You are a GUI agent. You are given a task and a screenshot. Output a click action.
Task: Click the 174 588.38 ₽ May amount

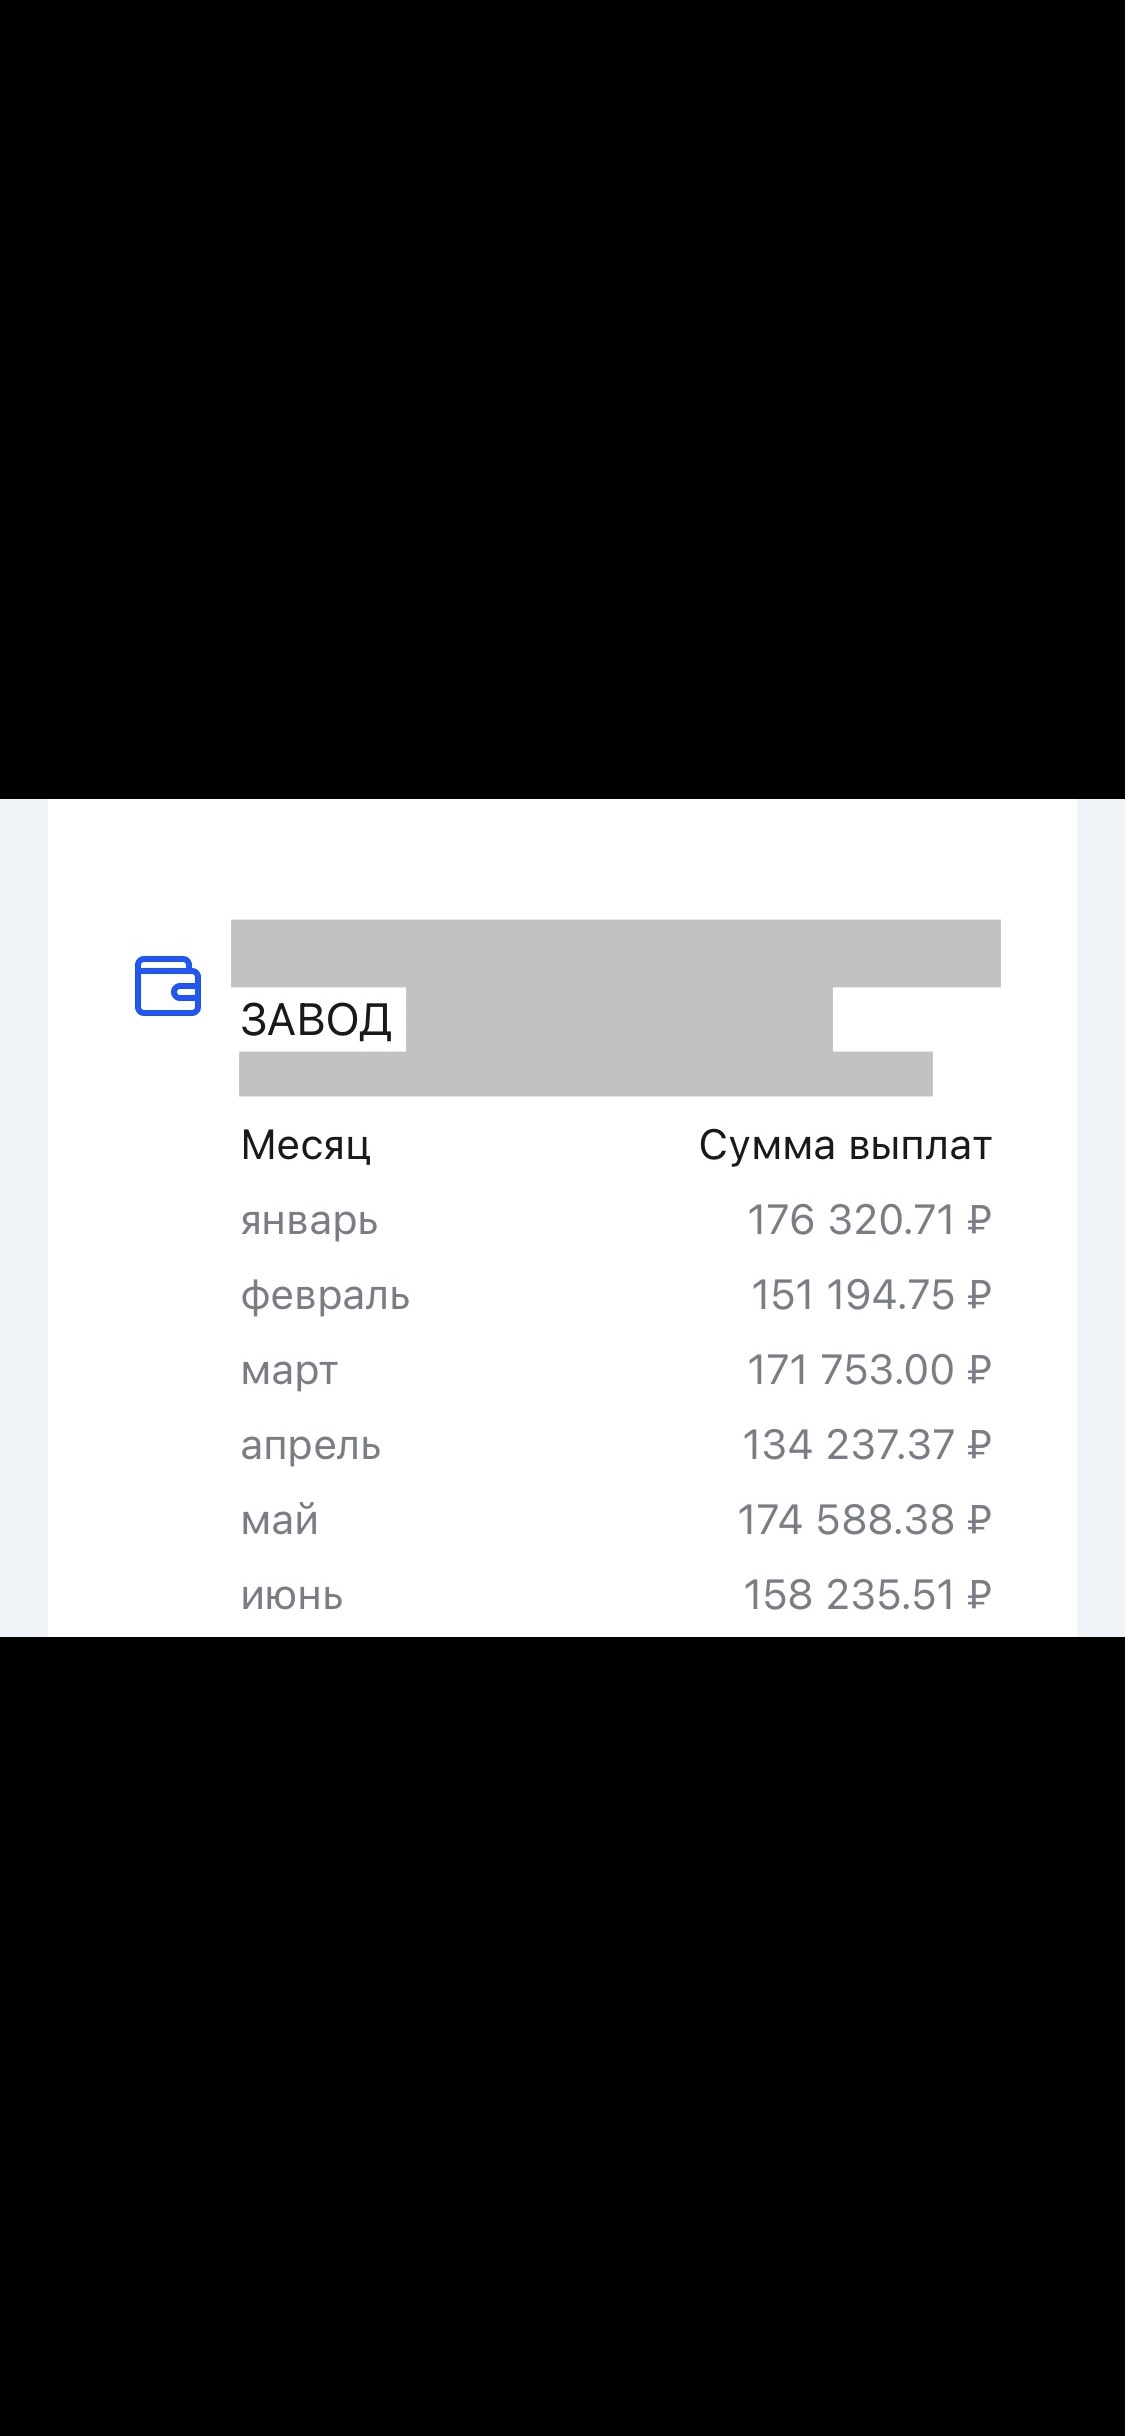[864, 1520]
